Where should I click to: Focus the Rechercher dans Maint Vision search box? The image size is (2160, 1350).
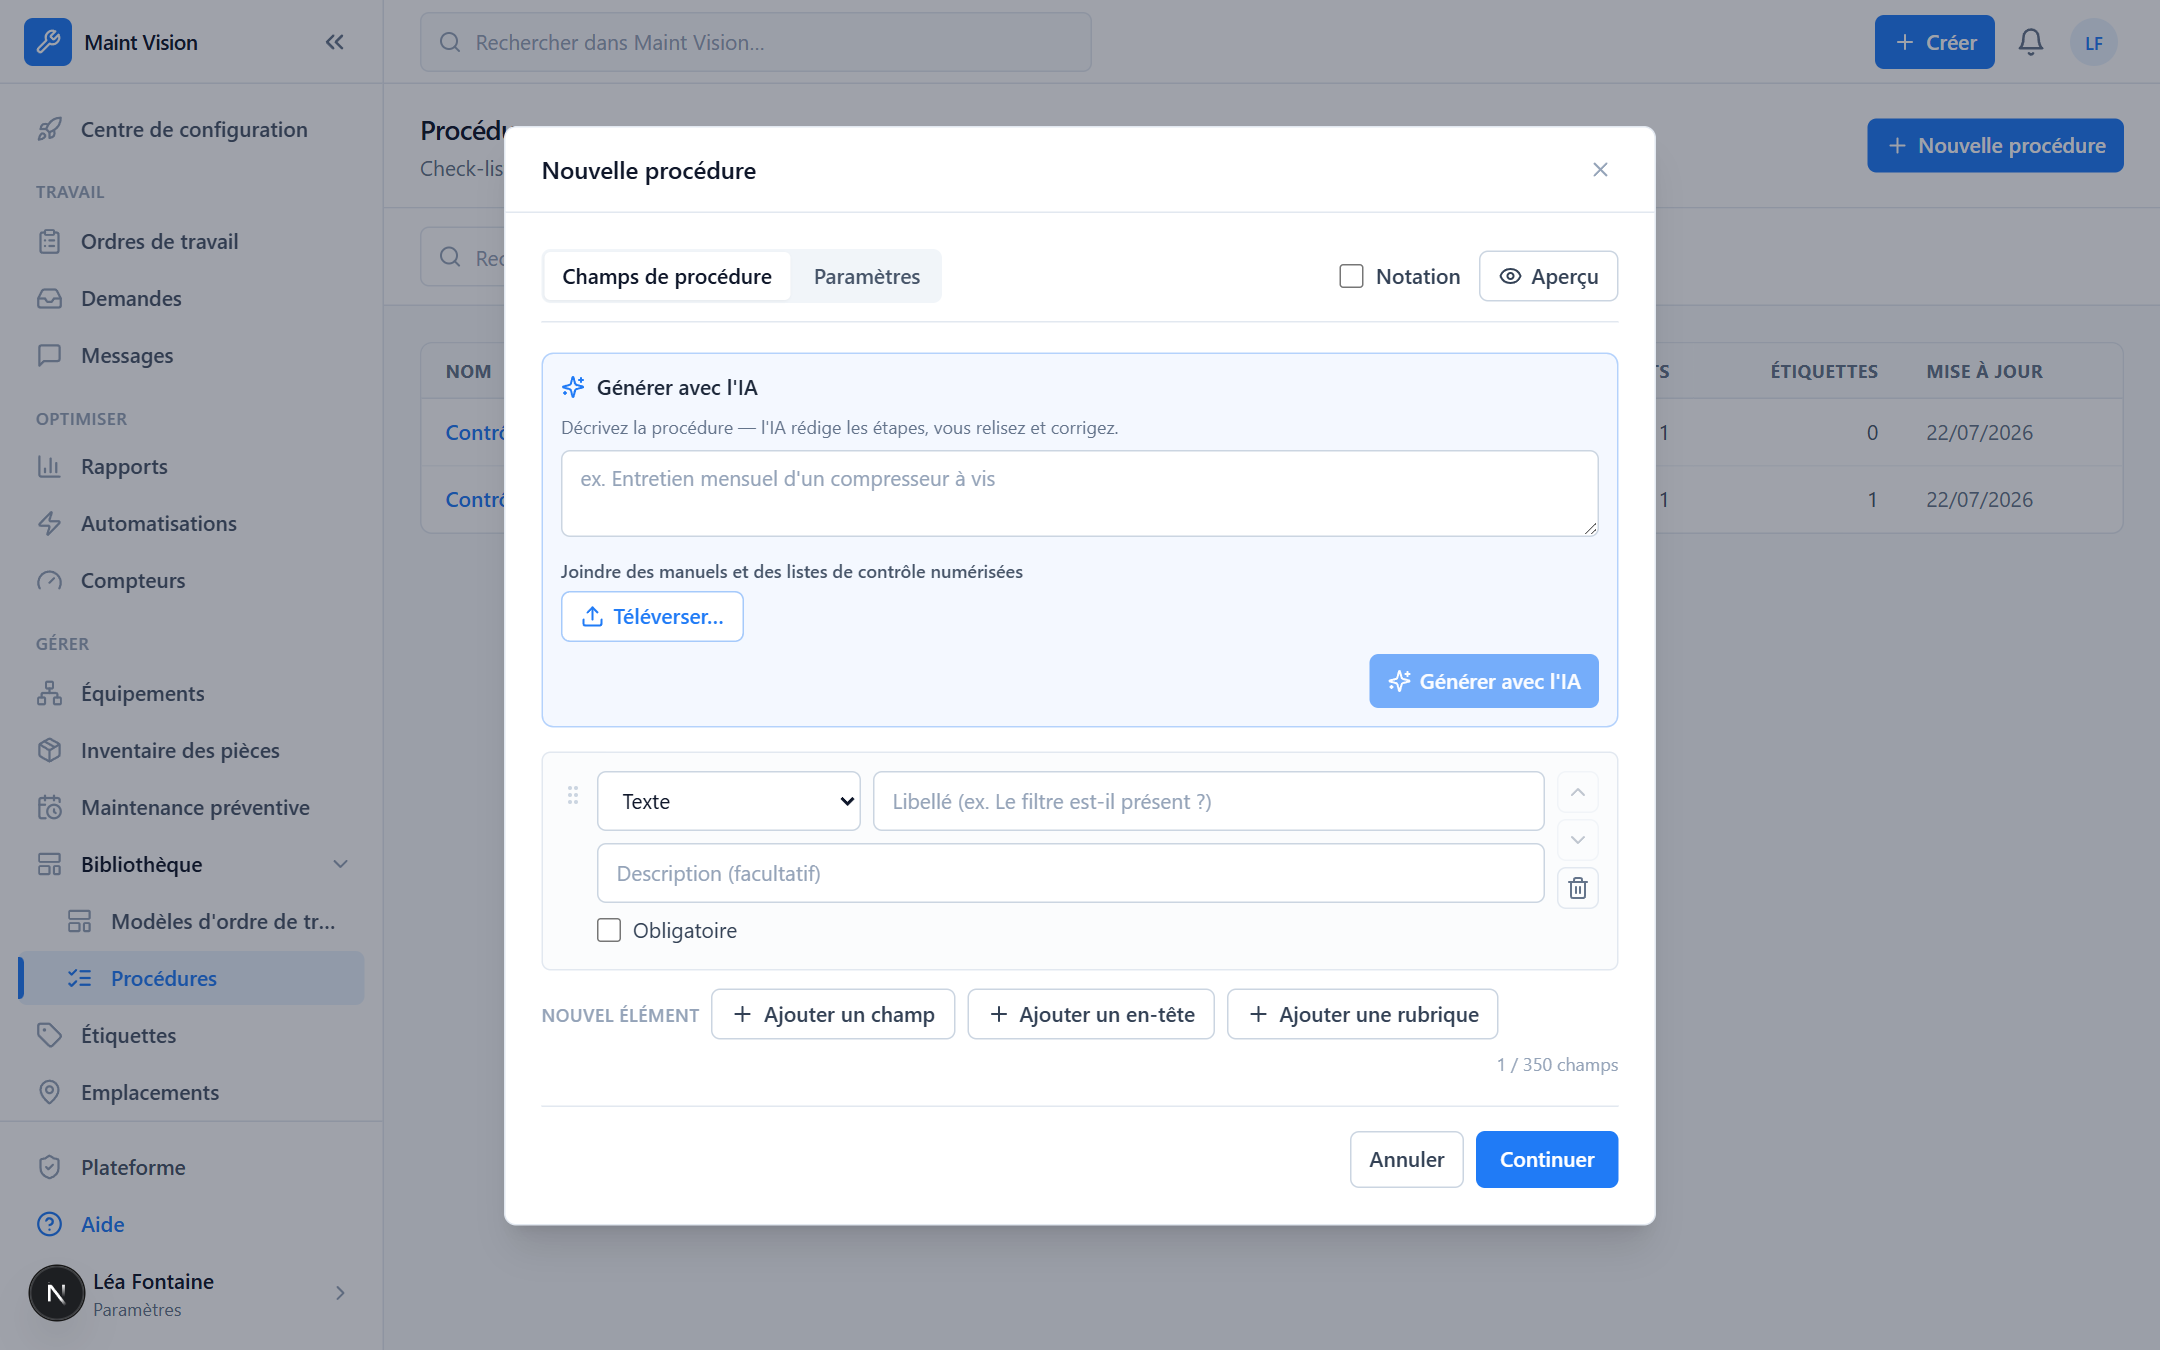click(755, 42)
